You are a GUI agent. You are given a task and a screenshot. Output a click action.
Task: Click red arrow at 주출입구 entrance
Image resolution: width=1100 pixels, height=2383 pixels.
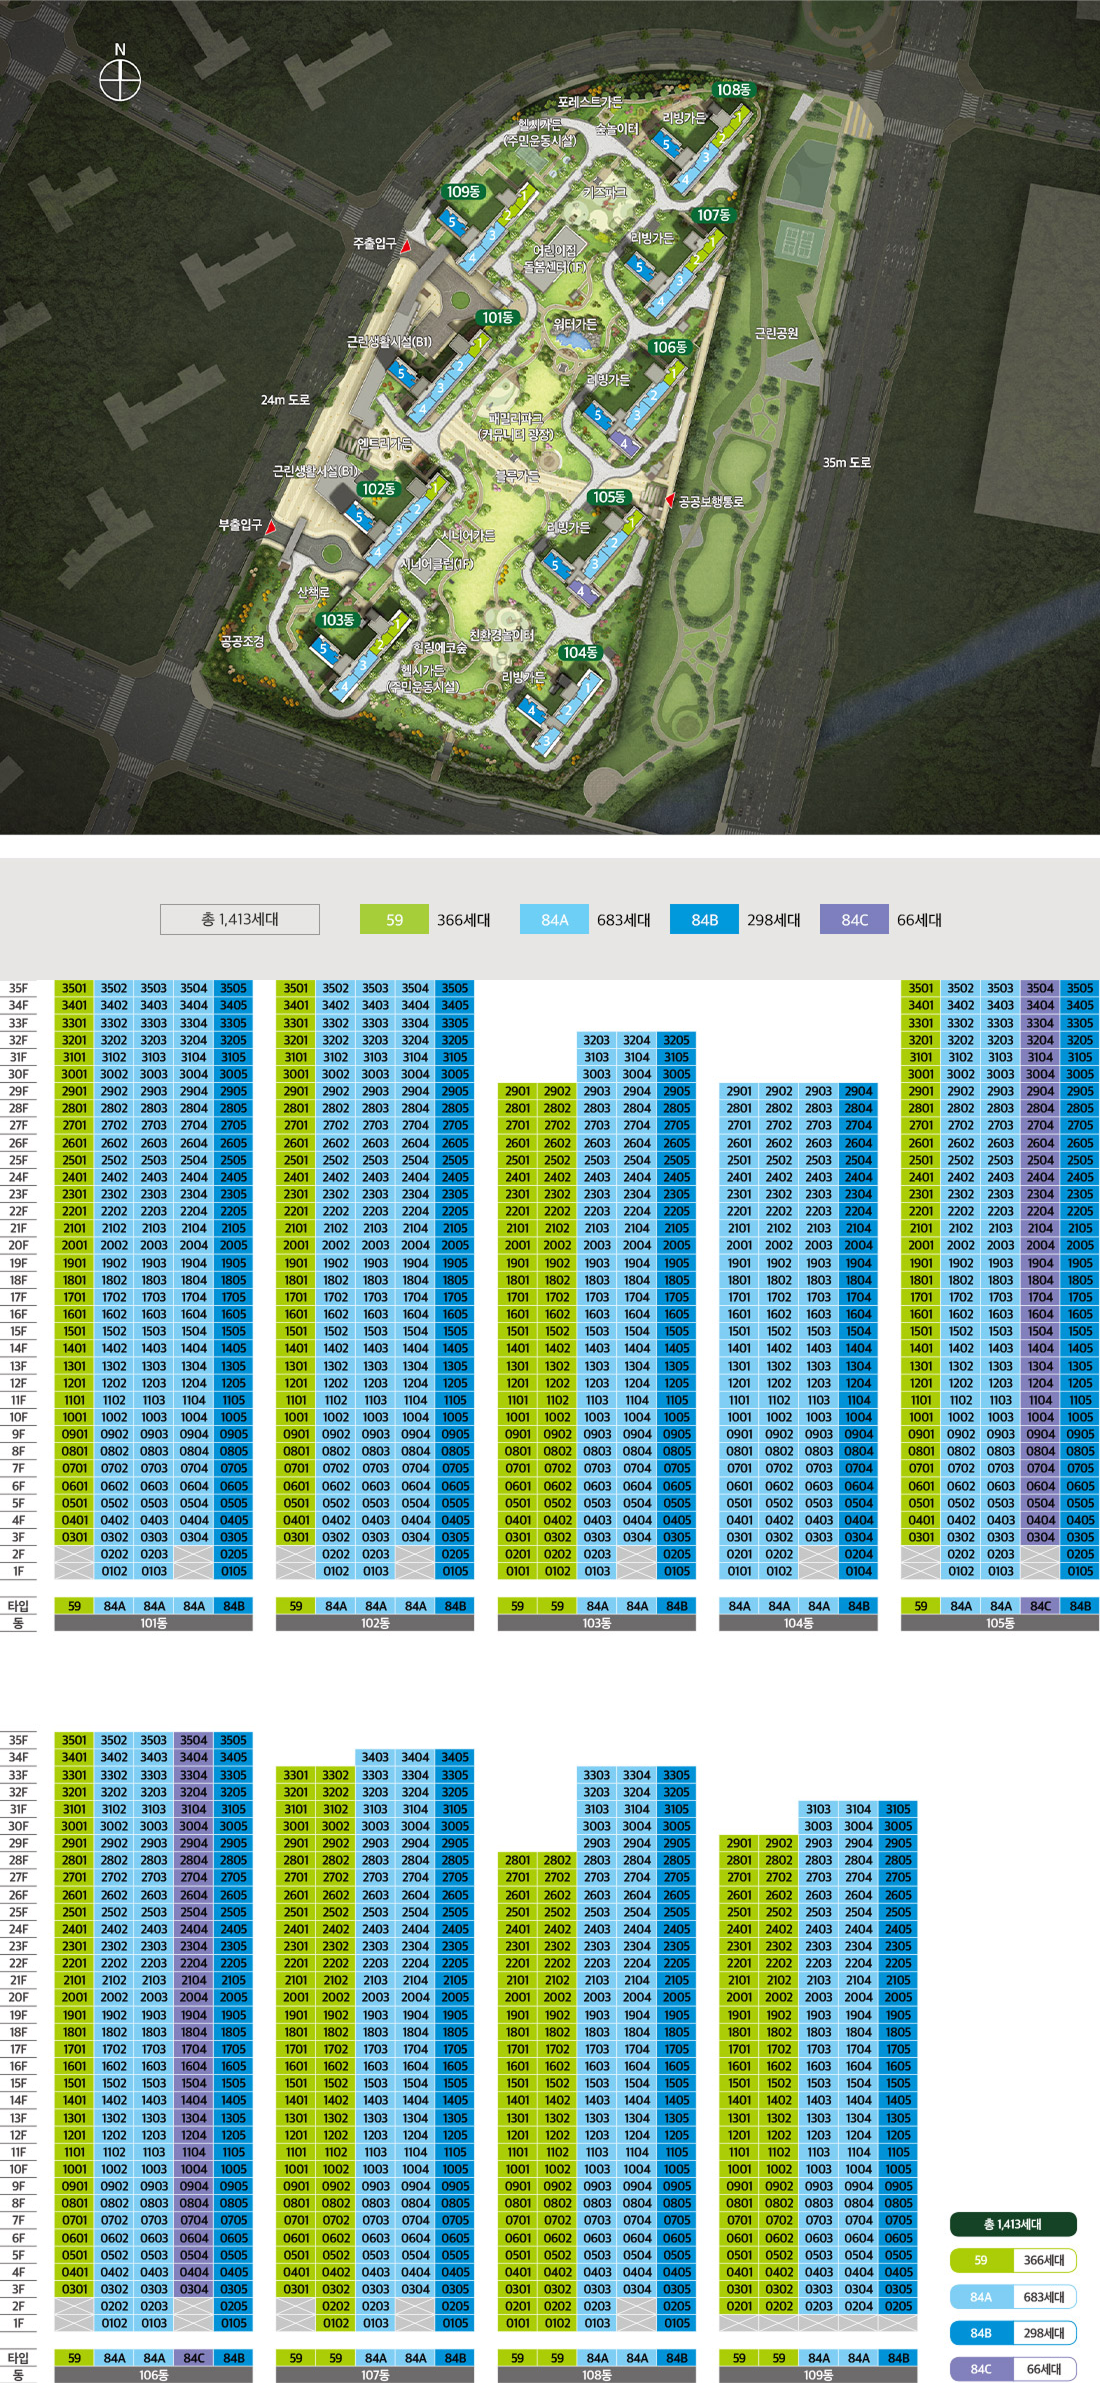point(407,244)
